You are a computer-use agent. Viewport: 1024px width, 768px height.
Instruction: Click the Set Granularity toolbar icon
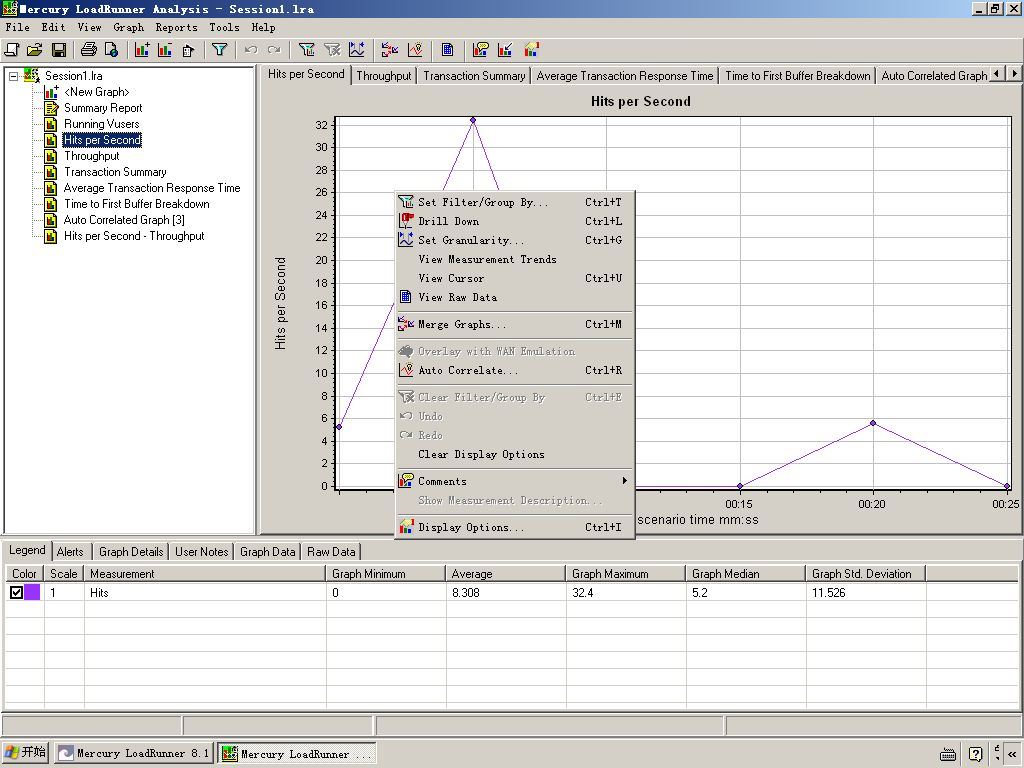(357, 50)
